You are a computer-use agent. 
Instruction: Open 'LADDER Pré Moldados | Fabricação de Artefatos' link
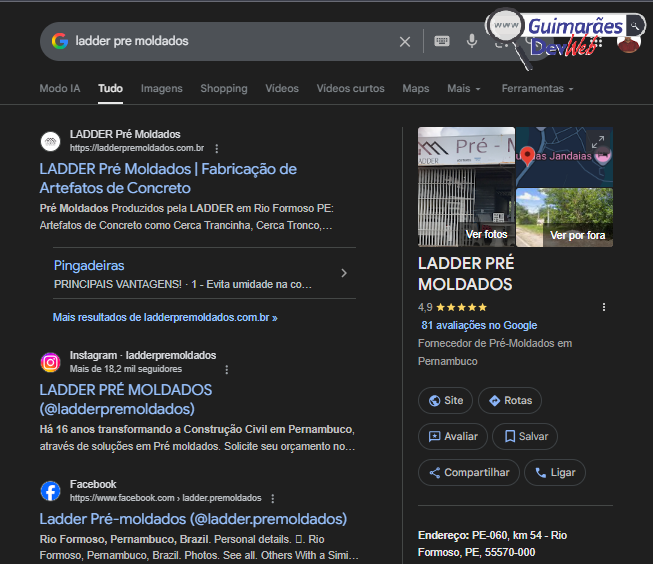click(168, 178)
